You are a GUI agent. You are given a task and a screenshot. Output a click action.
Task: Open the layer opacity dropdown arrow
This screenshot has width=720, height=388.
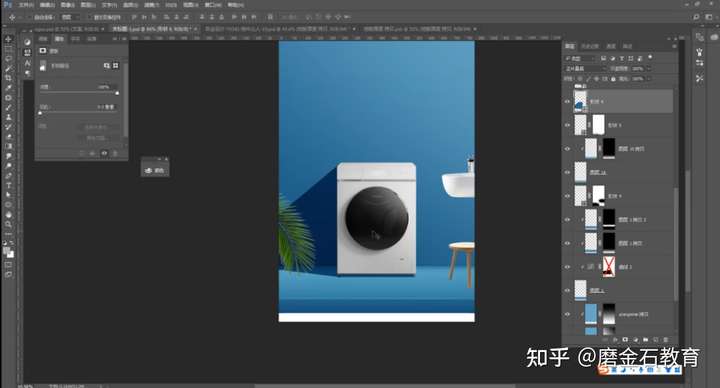click(649, 68)
